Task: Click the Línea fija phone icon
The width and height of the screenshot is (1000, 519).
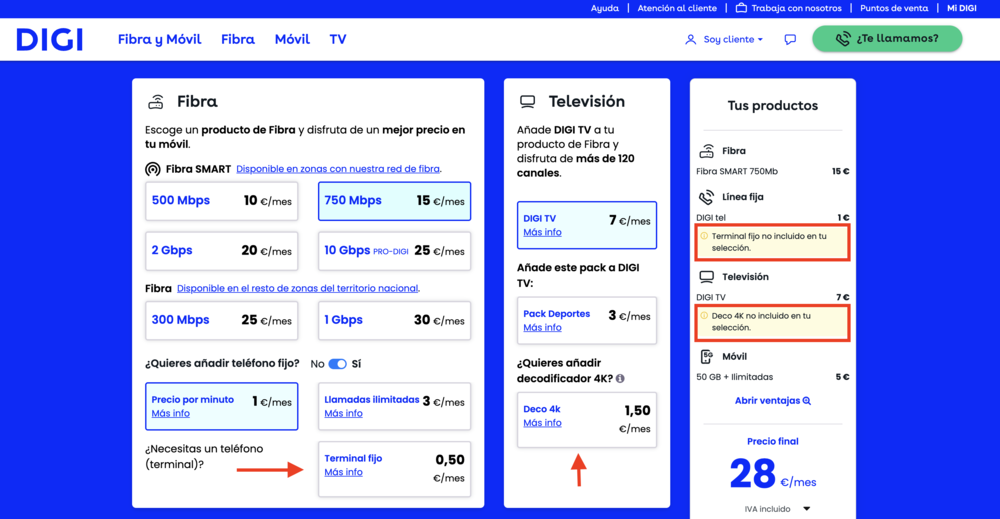Action: click(706, 197)
